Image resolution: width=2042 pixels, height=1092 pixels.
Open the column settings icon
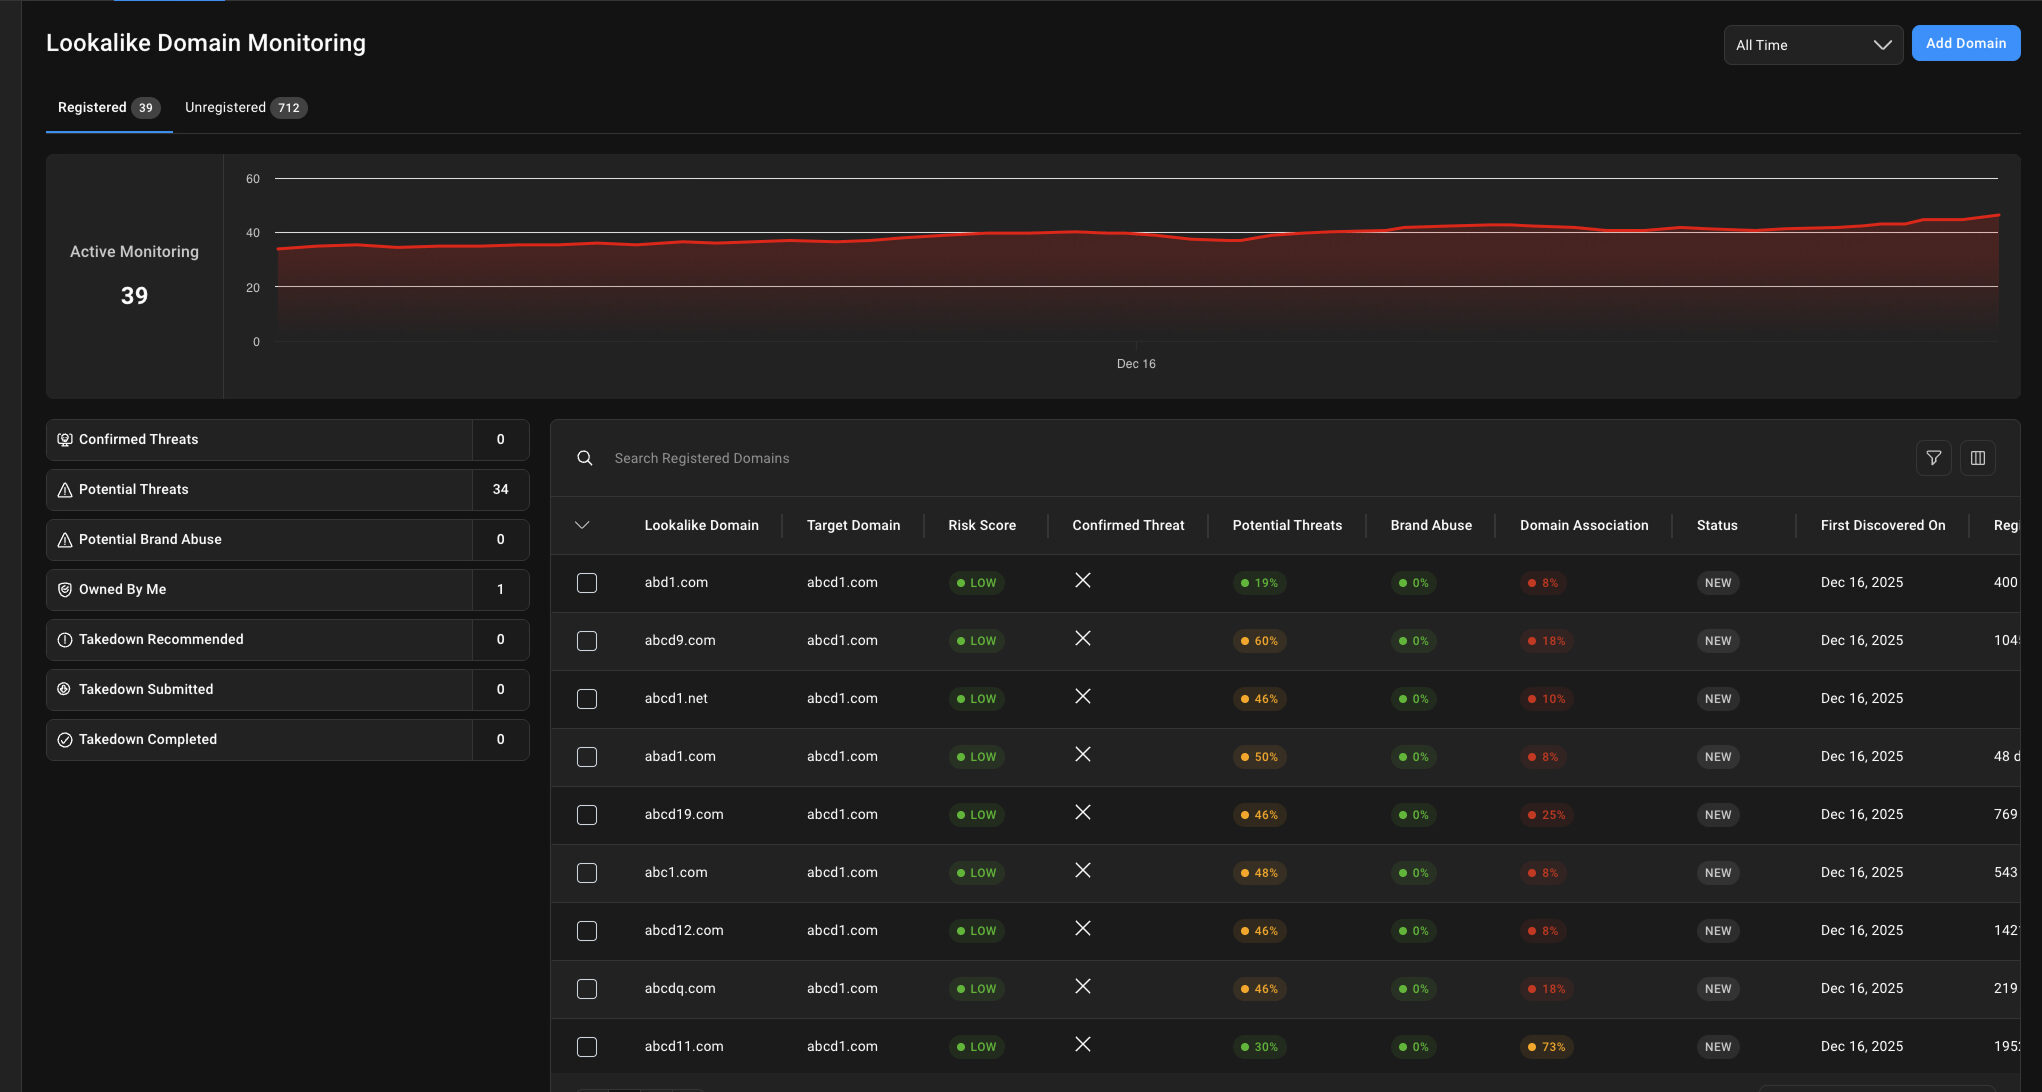1977,458
